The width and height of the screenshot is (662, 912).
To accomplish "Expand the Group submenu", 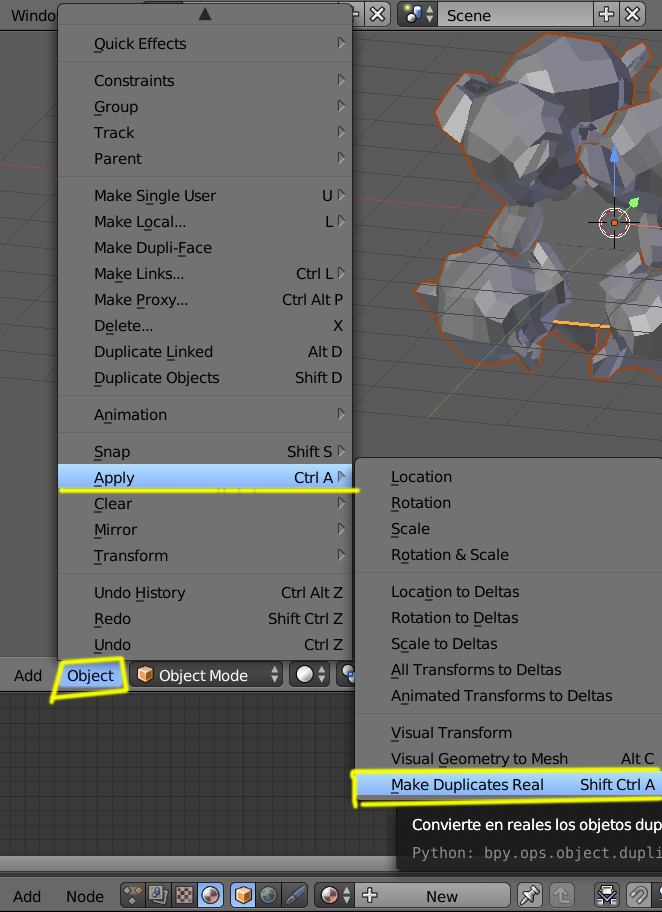I will pyautogui.click(x=205, y=106).
